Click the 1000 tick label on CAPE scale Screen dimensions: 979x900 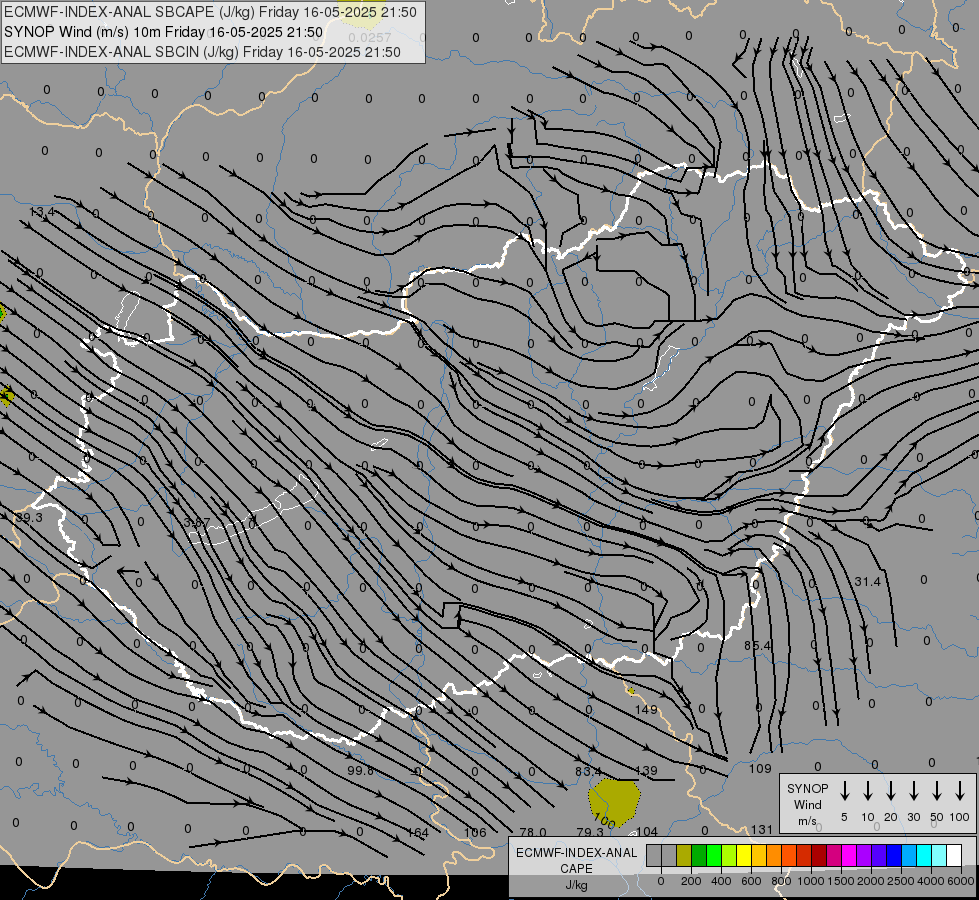811,881
